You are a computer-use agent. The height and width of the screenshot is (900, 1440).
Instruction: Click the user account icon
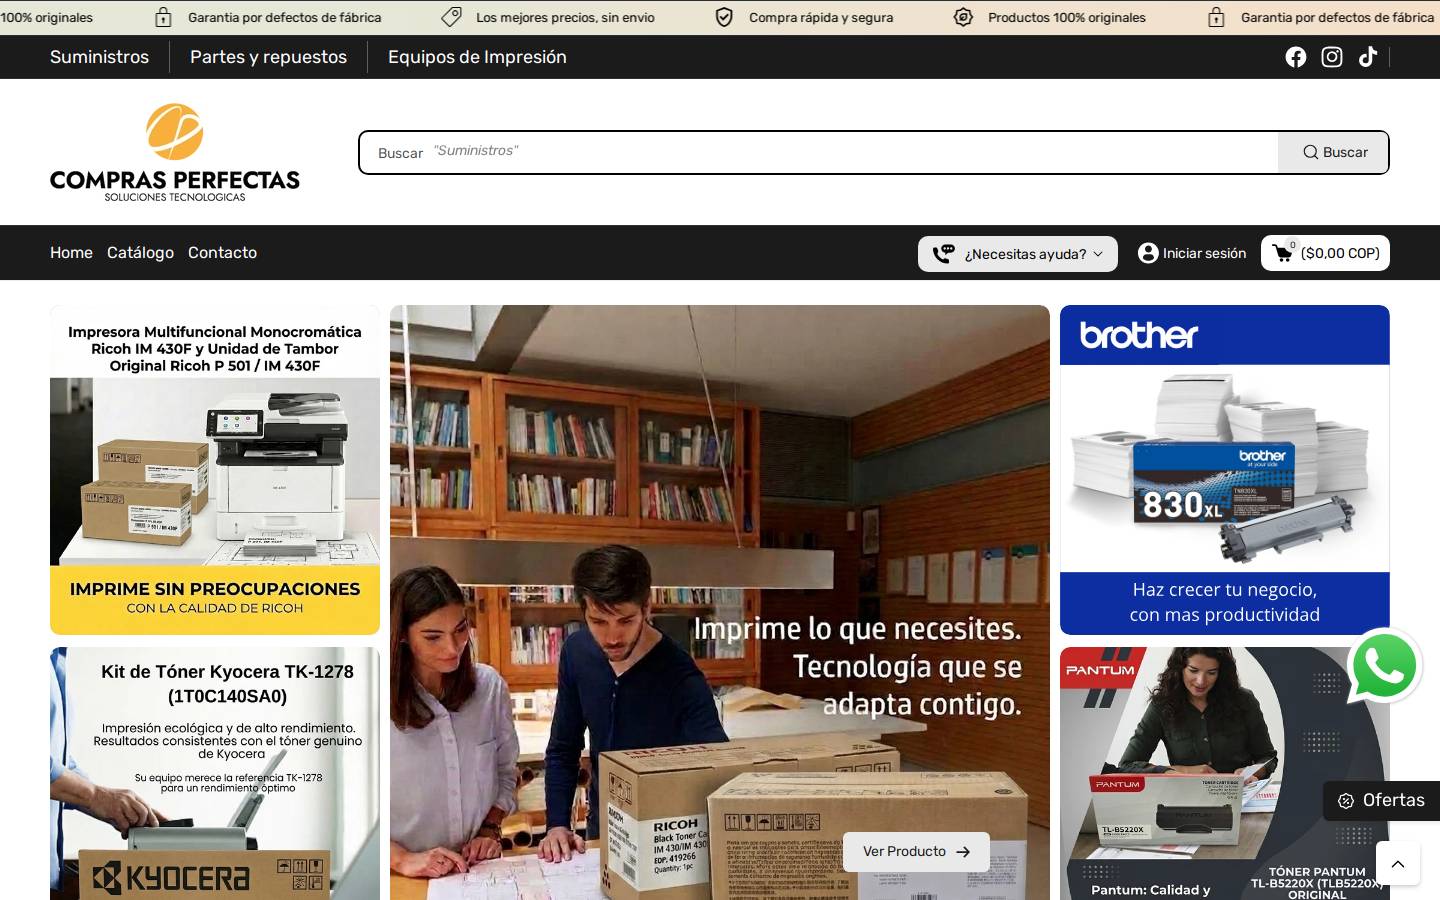(1148, 253)
